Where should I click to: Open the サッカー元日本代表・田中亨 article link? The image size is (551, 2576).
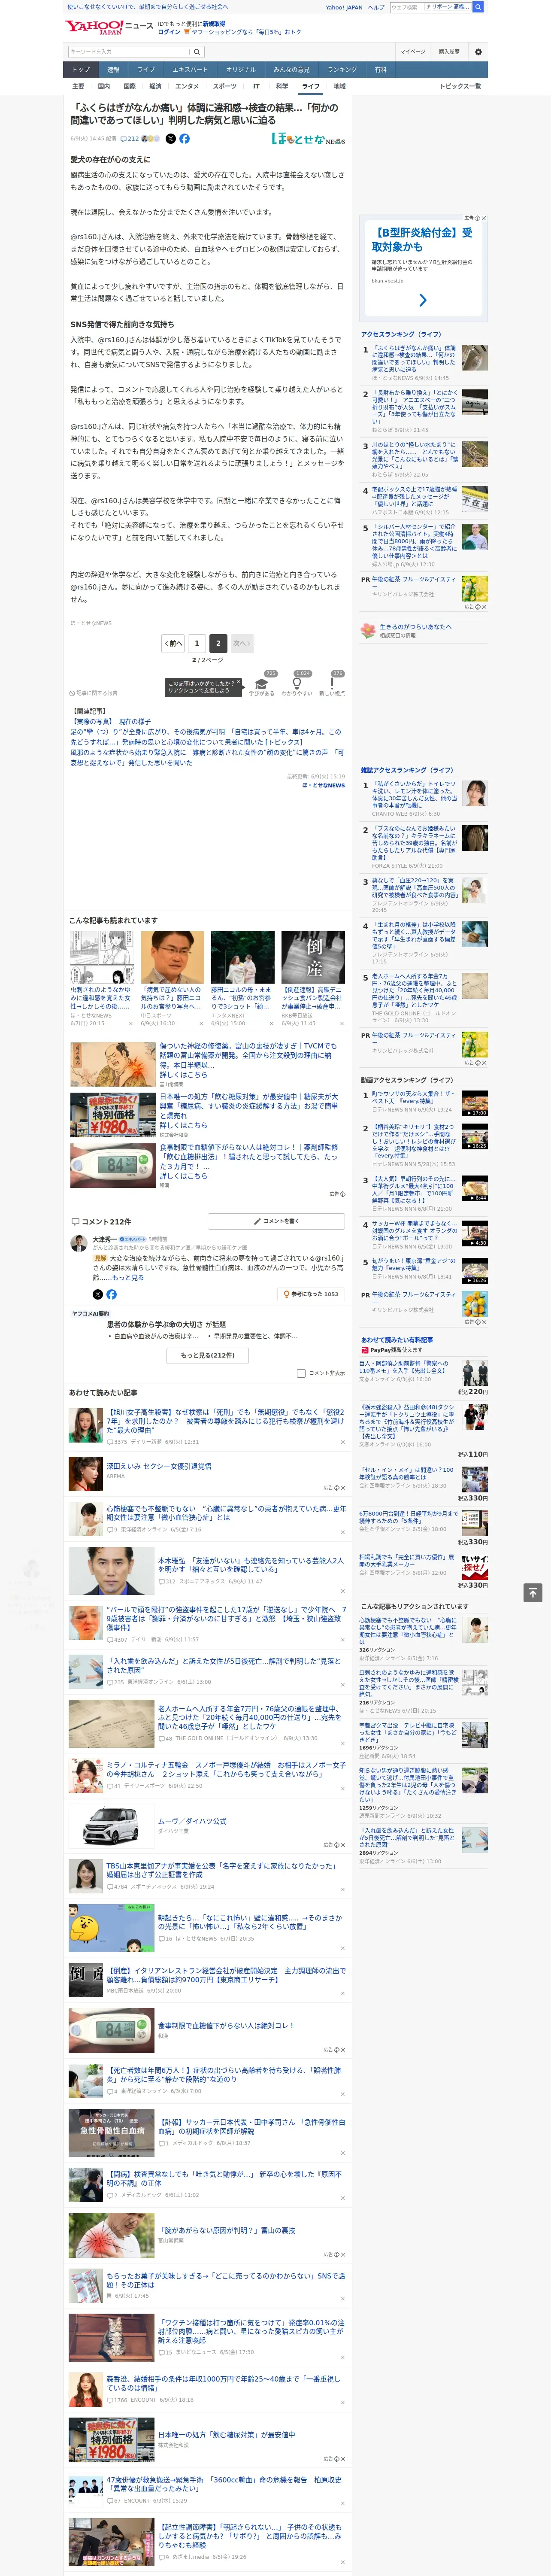(251, 2126)
